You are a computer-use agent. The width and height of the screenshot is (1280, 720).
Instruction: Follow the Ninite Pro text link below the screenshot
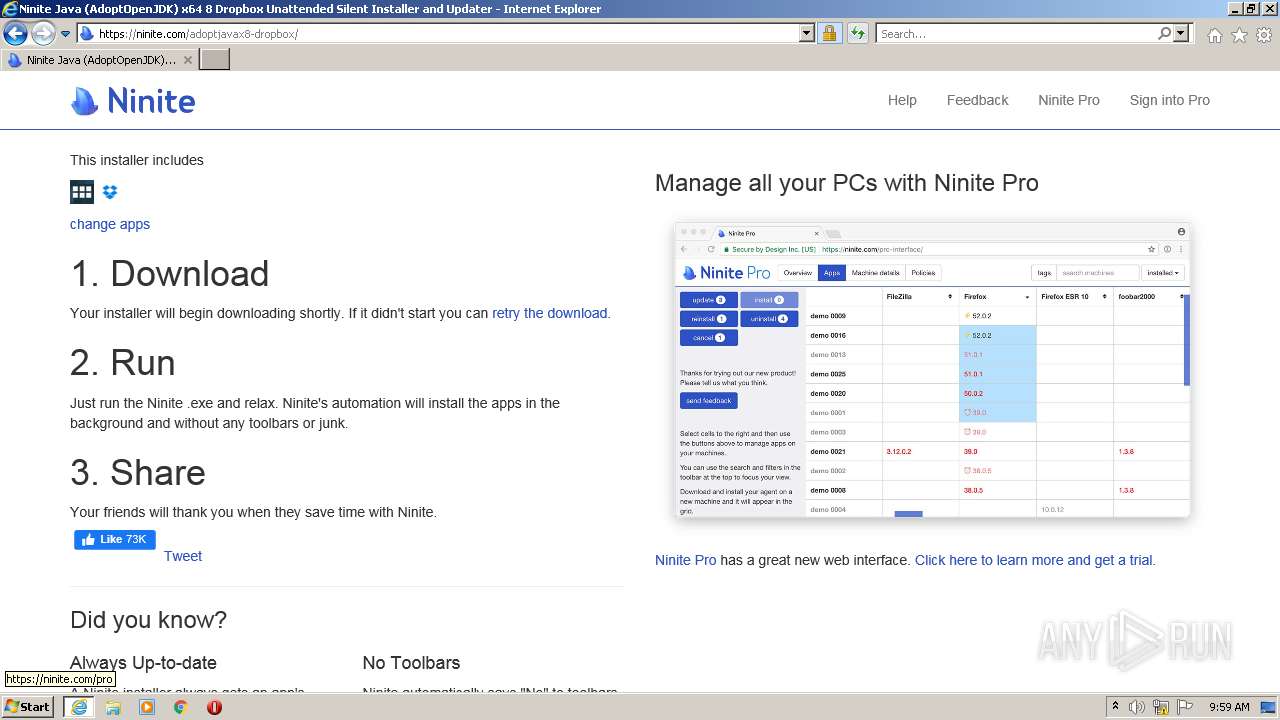pyautogui.click(x=686, y=560)
